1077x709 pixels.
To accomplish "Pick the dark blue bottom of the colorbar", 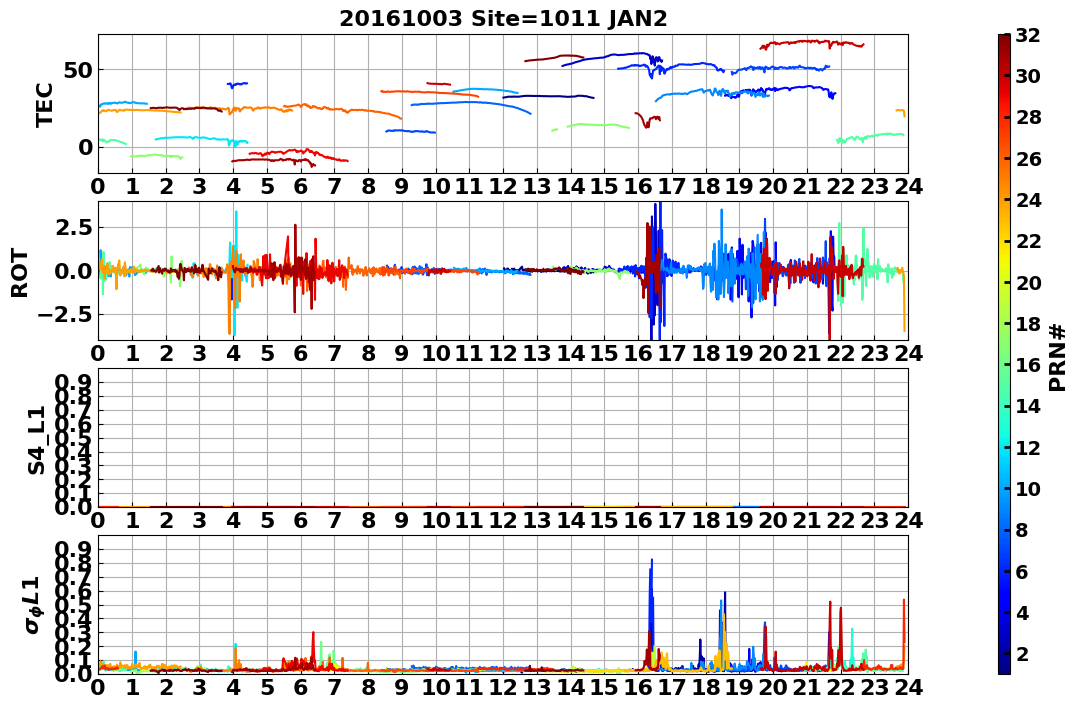I will (1004, 666).
